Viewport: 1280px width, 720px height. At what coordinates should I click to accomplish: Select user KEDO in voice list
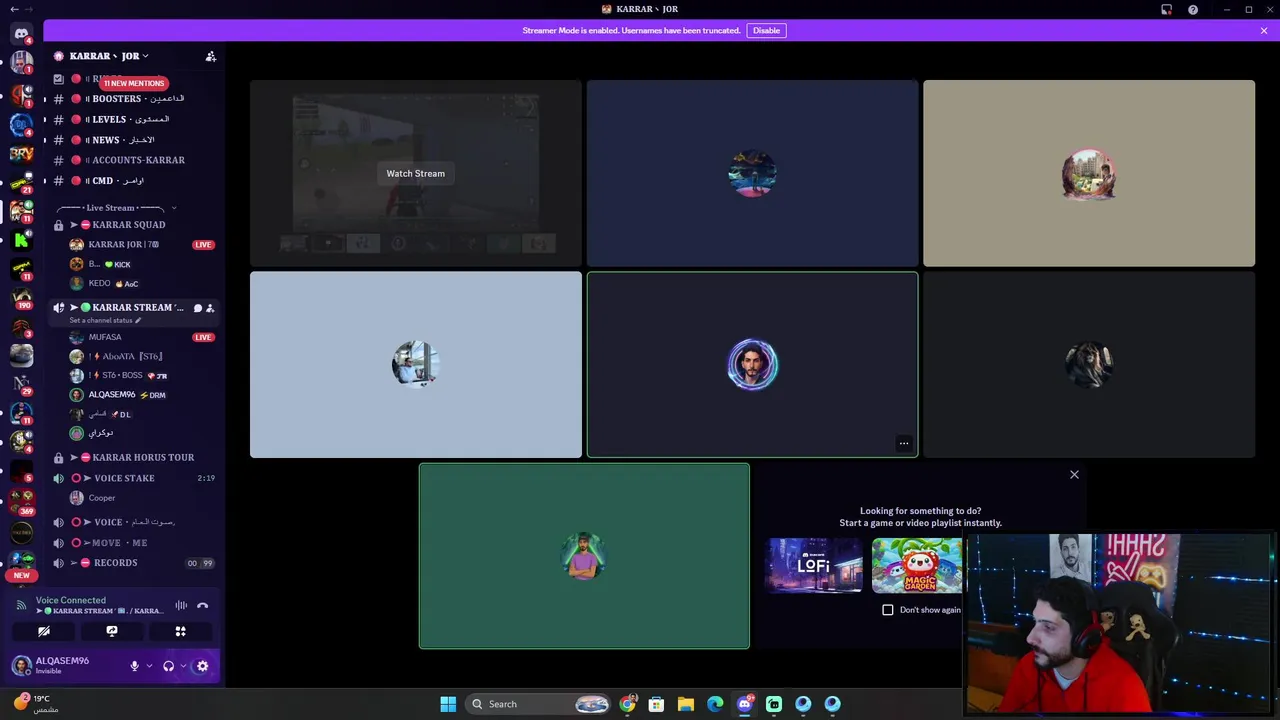click(140, 284)
